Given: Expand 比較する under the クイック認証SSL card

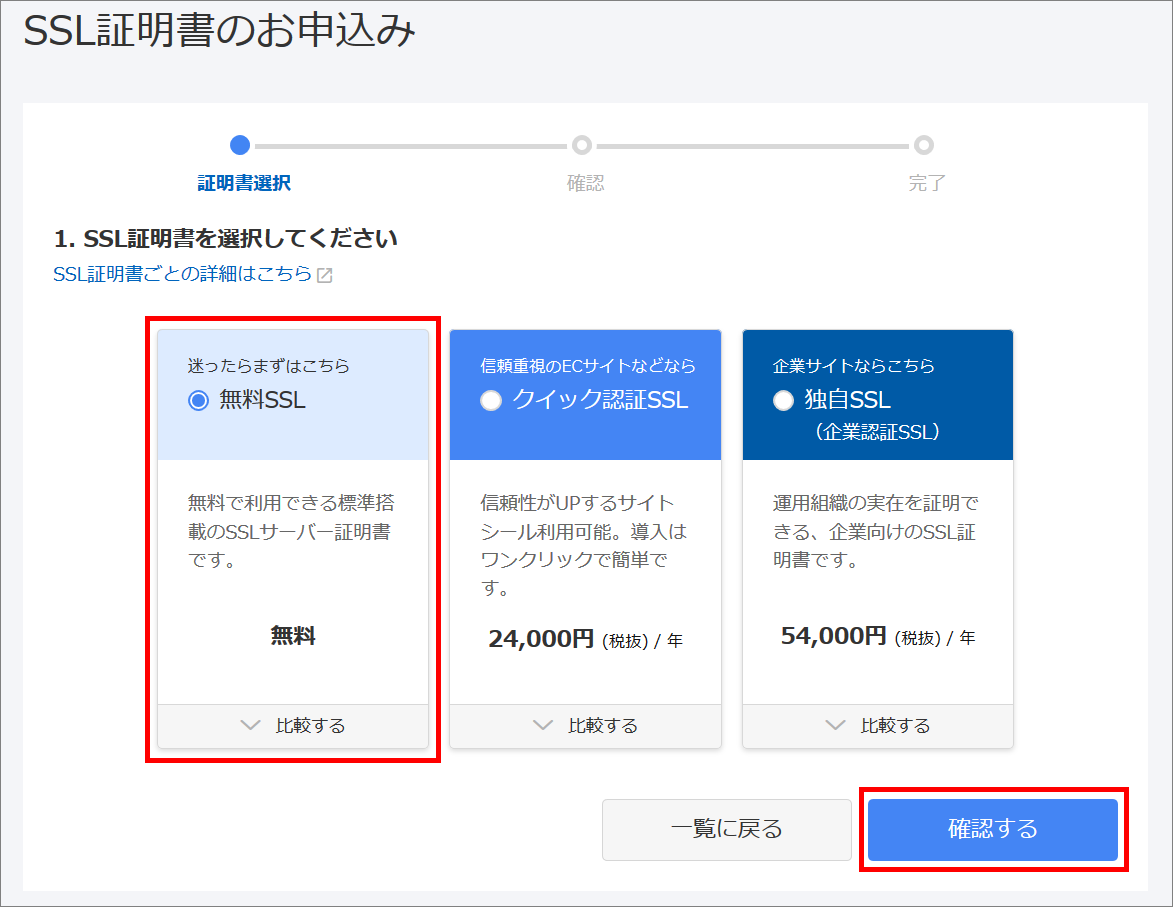Looking at the screenshot, I should pyautogui.click(x=585, y=725).
